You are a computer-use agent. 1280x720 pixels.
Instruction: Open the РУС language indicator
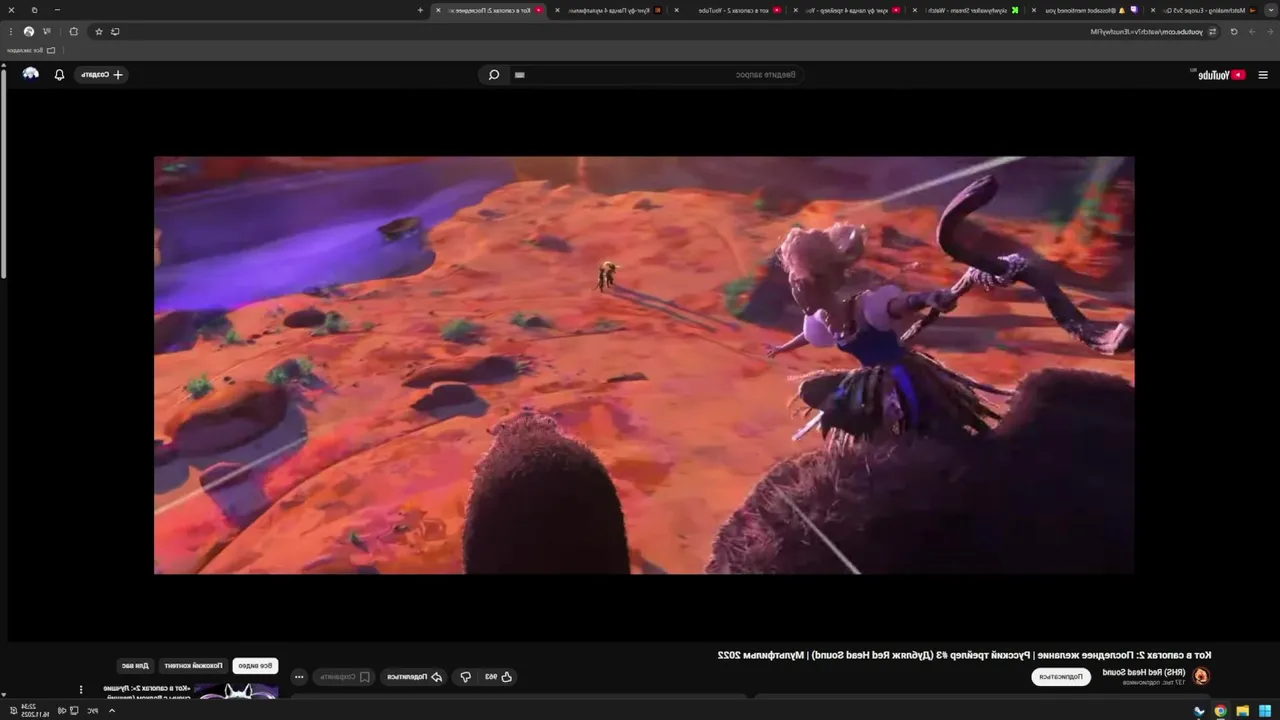93,711
